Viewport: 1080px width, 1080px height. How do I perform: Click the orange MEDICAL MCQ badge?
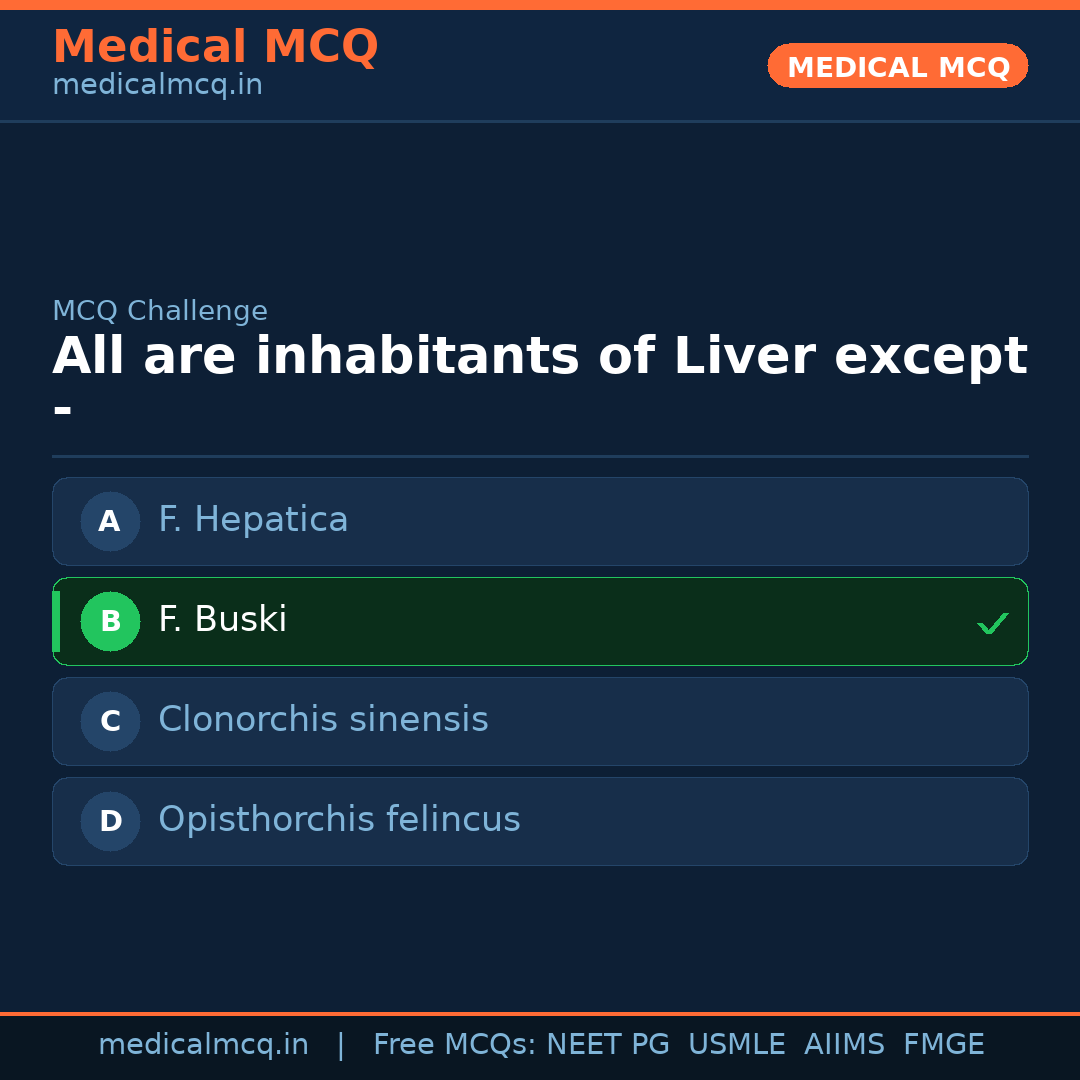[897, 67]
